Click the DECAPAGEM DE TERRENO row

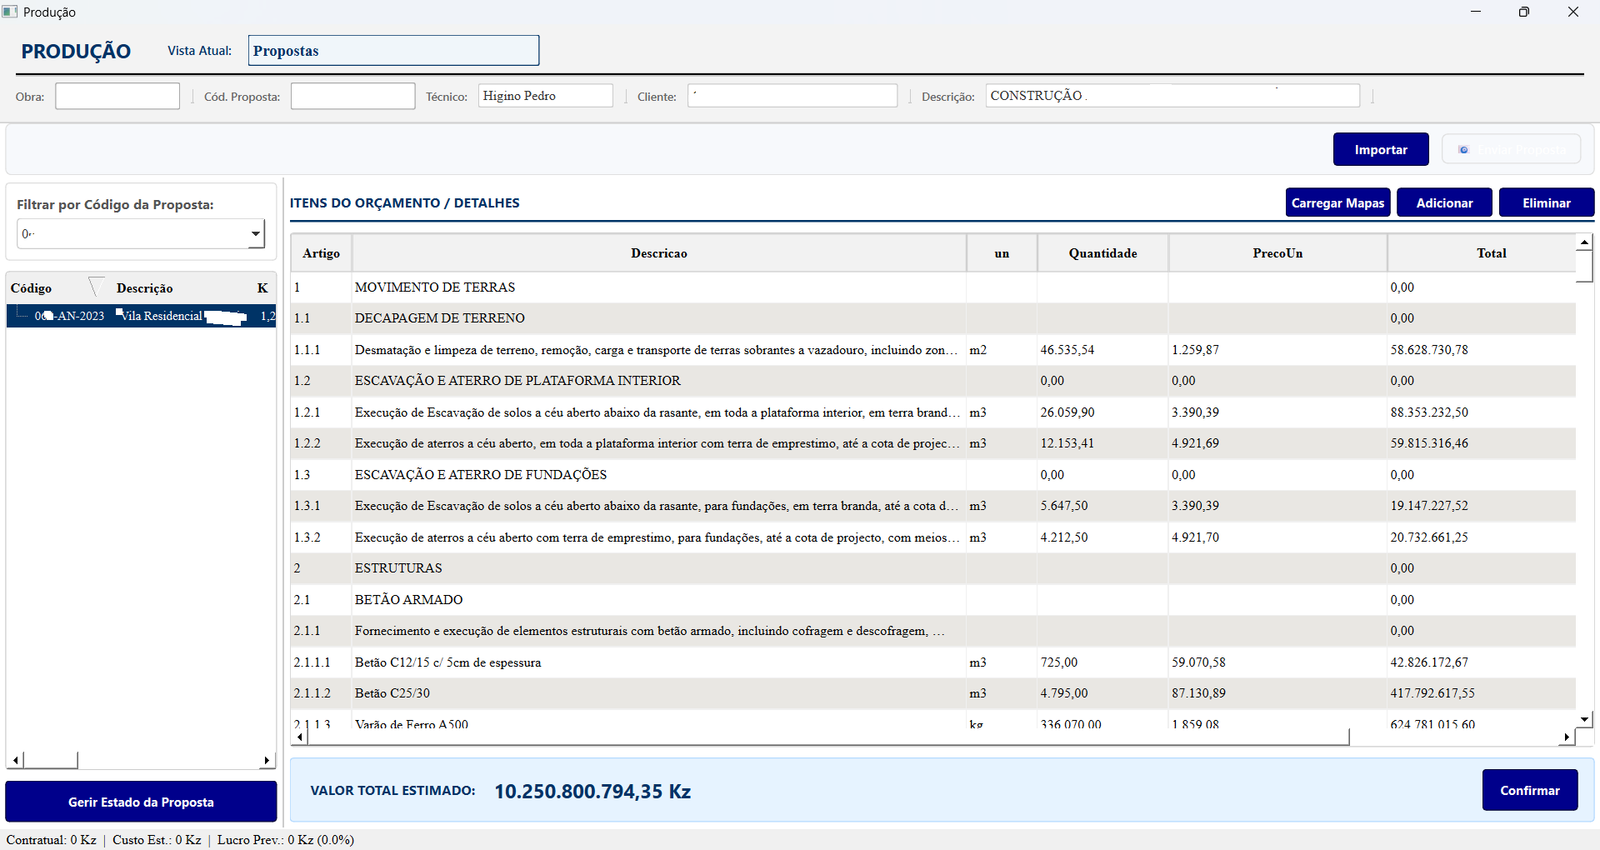coord(933,318)
